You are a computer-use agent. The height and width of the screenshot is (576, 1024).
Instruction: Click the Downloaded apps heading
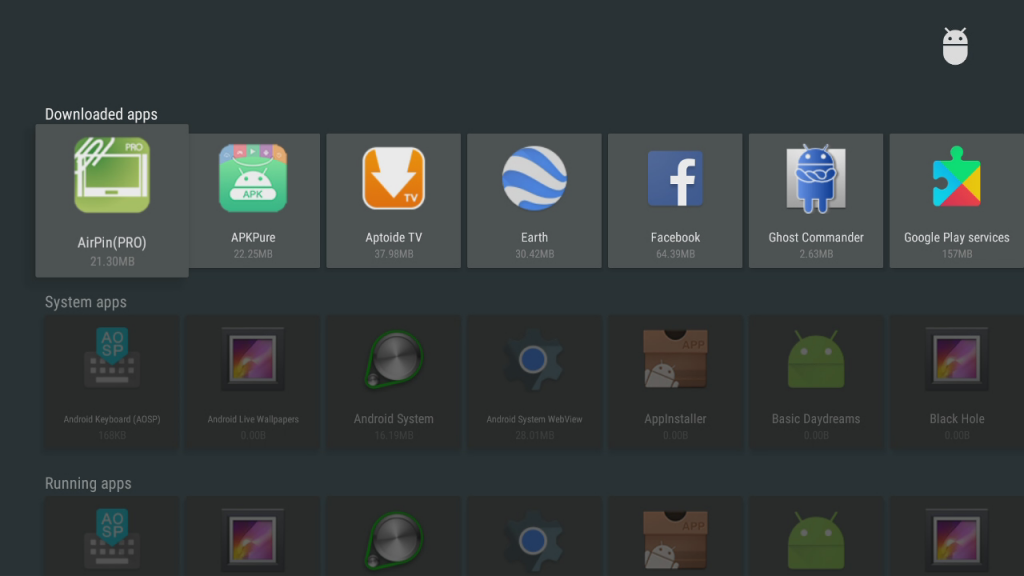(101, 114)
